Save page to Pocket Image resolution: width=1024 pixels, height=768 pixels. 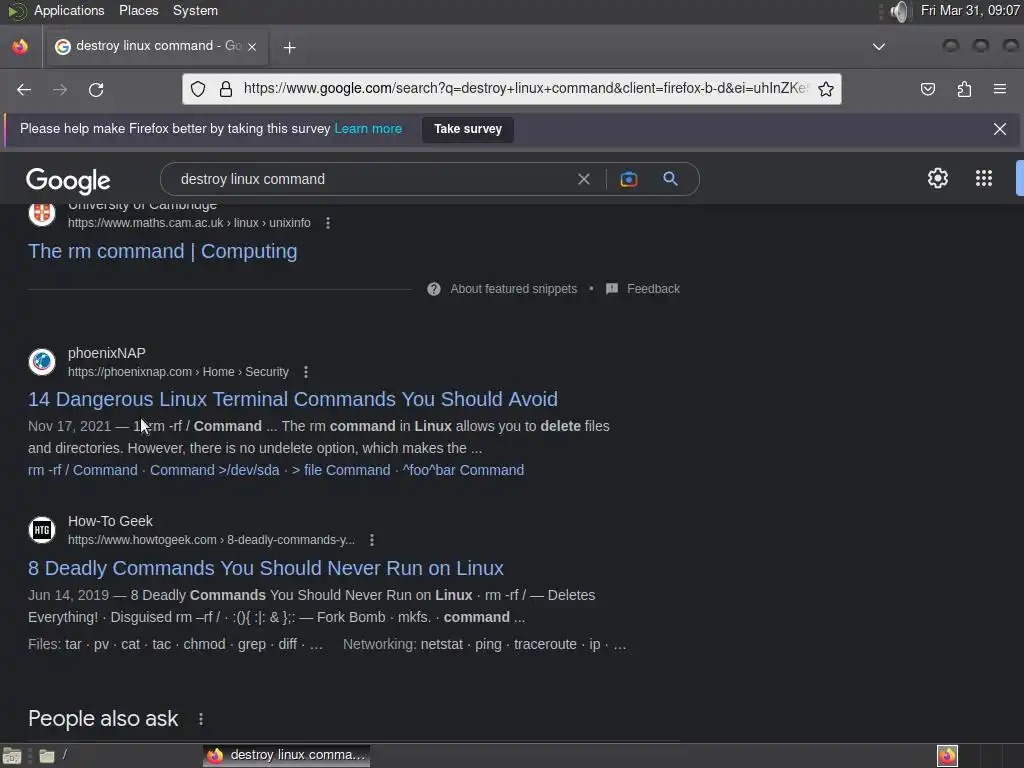coord(927,89)
